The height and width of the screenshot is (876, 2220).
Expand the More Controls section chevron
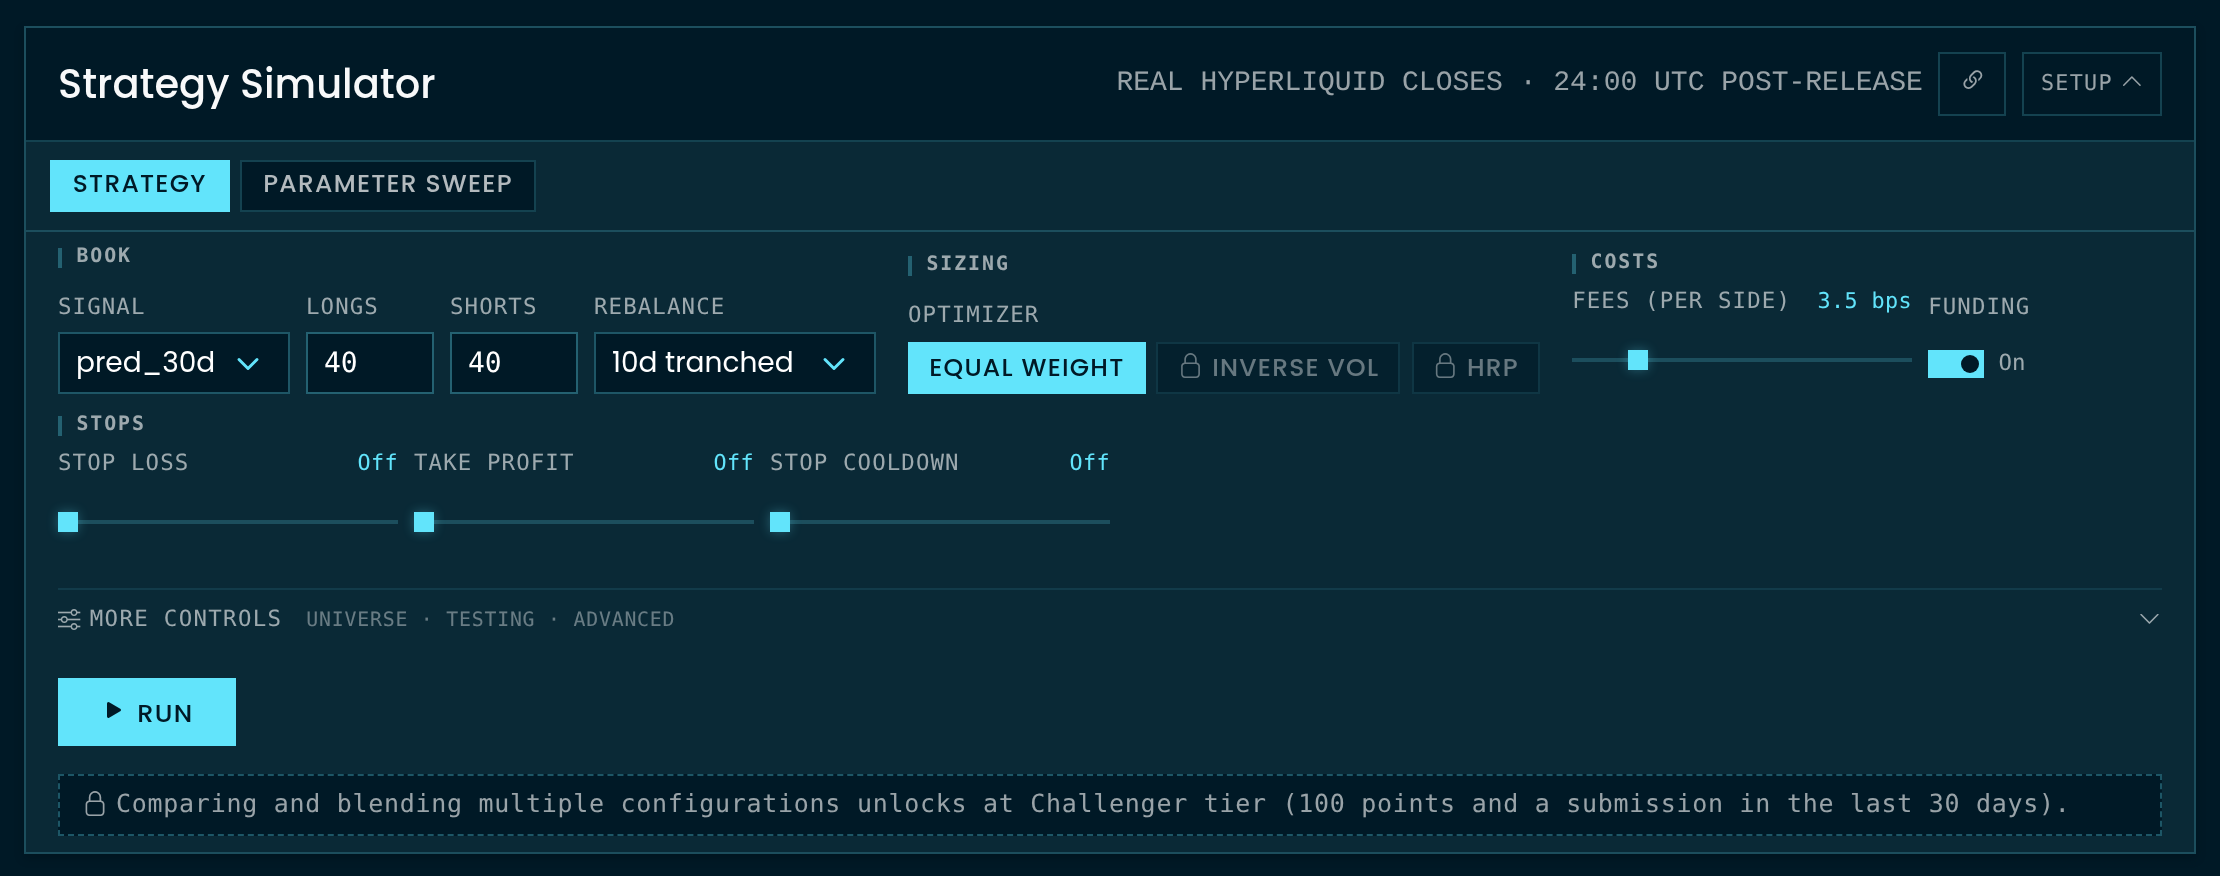click(x=2149, y=619)
